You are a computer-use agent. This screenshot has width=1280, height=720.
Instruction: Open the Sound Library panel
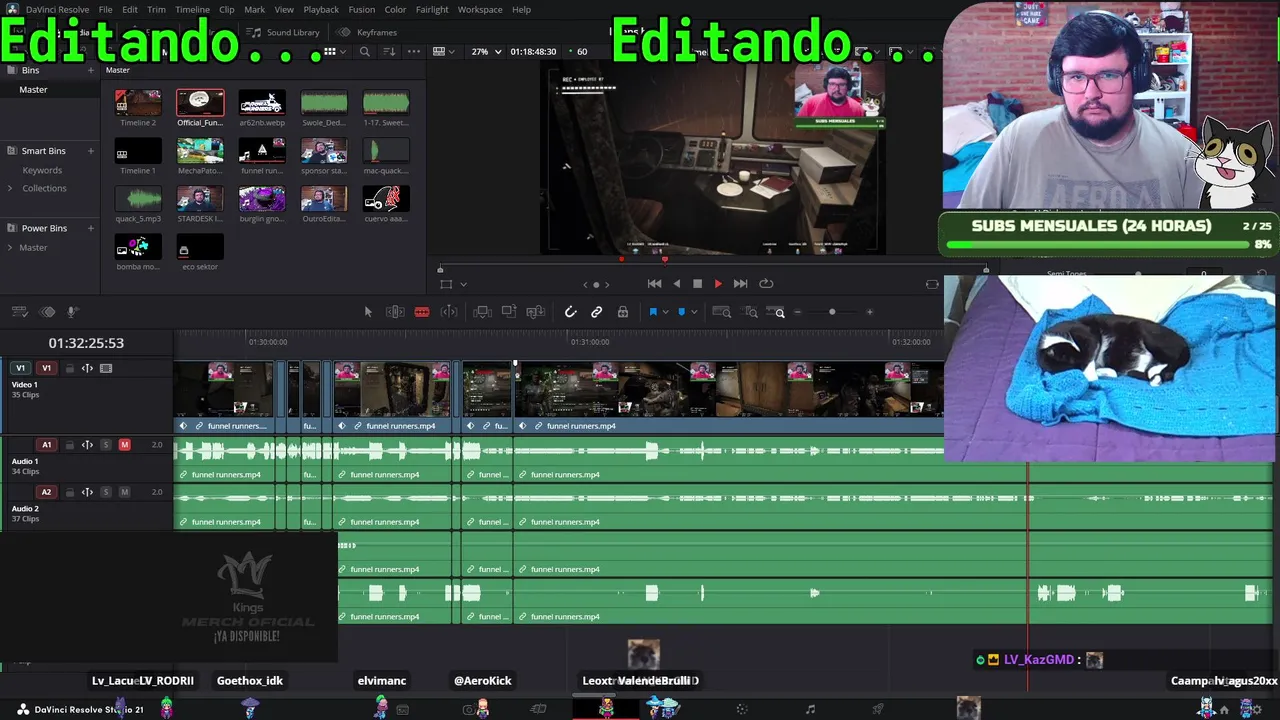click(x=285, y=32)
